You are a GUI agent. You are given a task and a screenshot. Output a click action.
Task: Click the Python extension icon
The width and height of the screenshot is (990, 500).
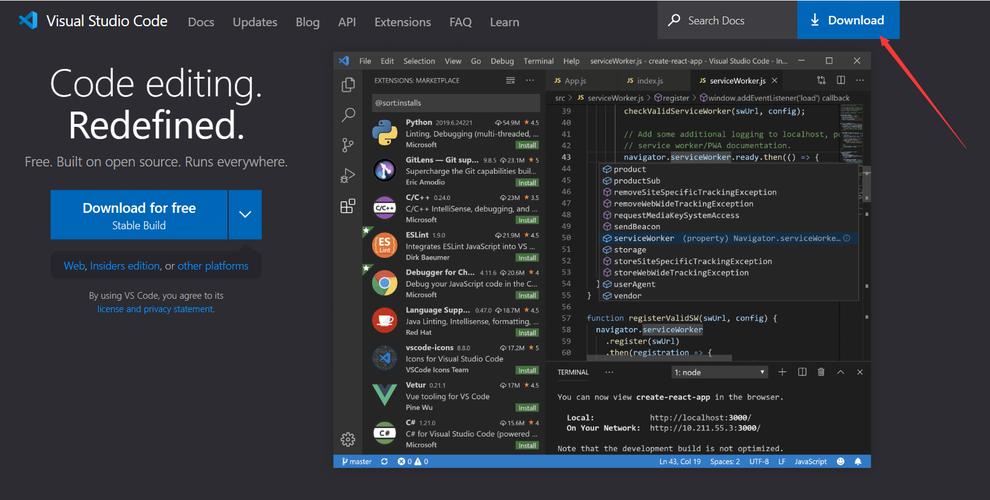pyautogui.click(x=385, y=133)
